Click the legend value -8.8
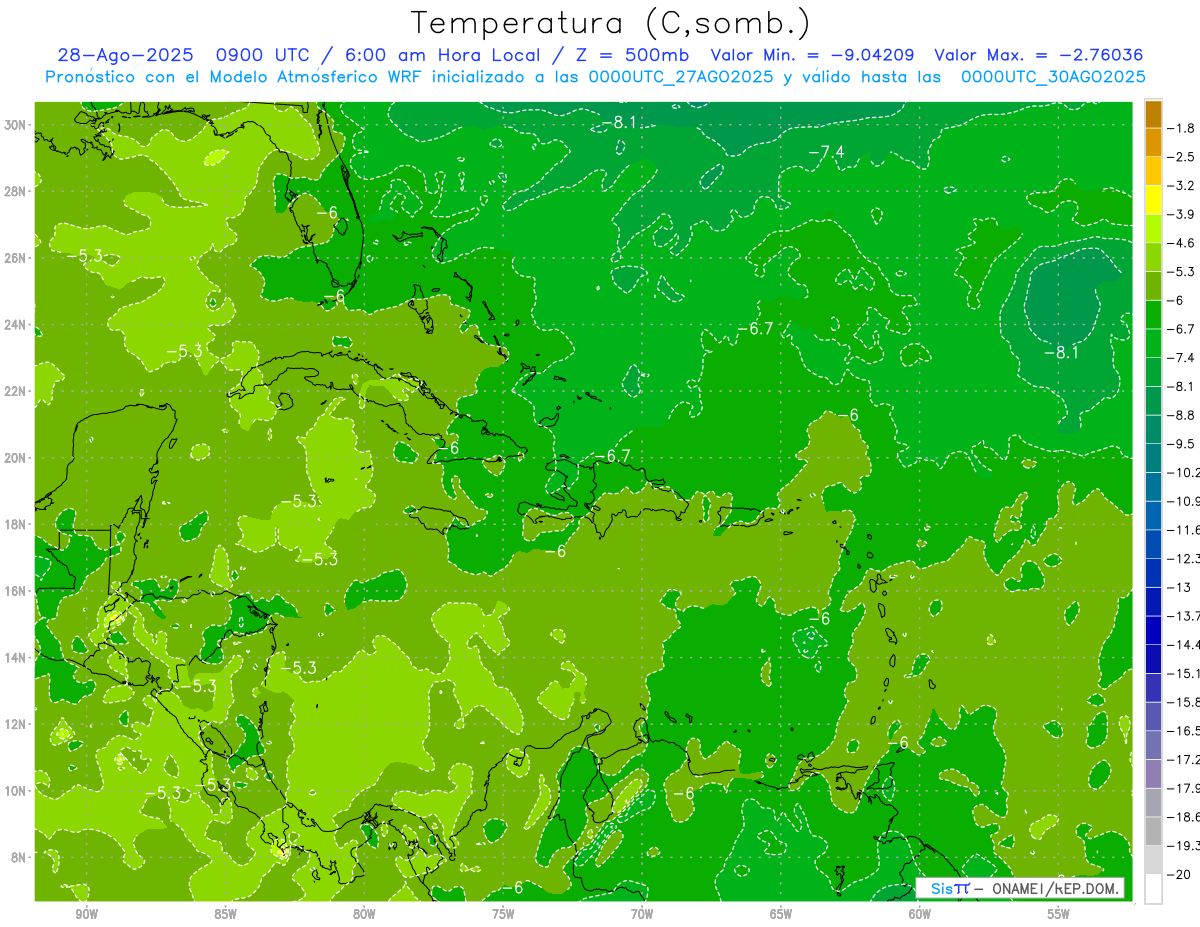The height and width of the screenshot is (927, 1200). click(1181, 415)
